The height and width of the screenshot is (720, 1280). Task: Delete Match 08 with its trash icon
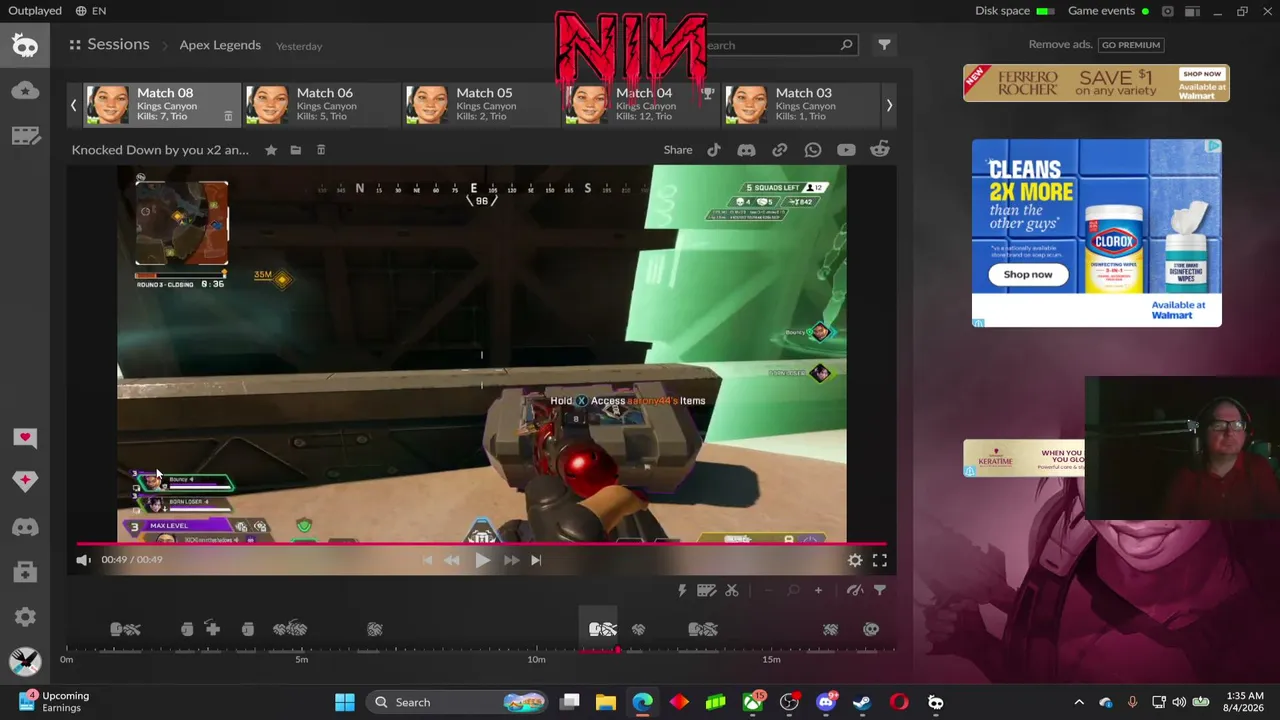tap(228, 116)
